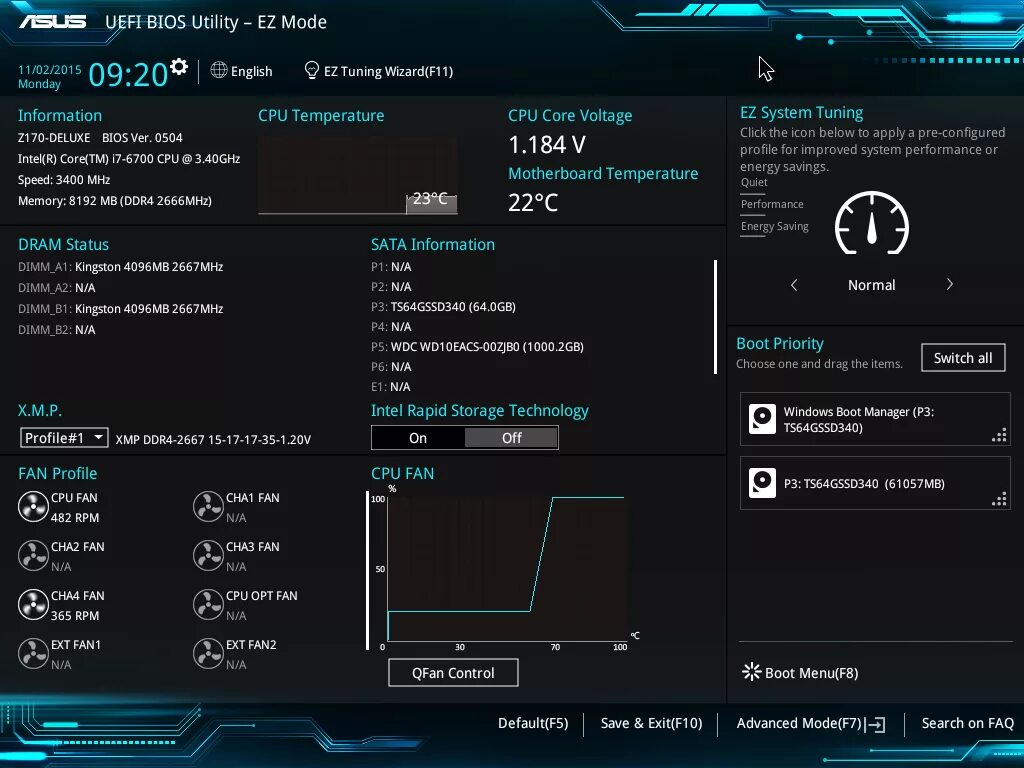Click DIMM_A1 Kingston 4096MB 2667MHz row
This screenshot has height=768, width=1024.
pyautogui.click(x=120, y=266)
